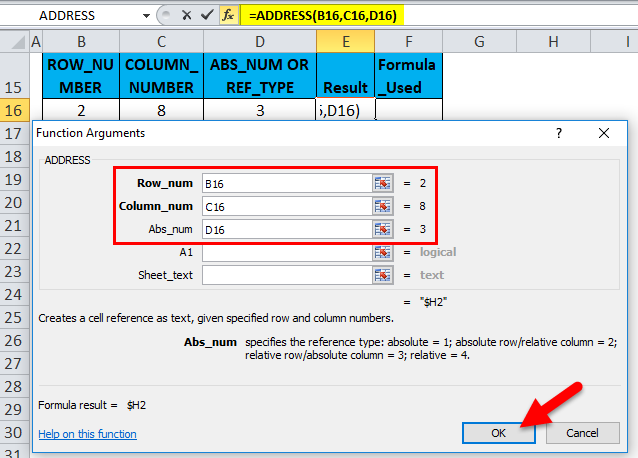The image size is (638, 458).
Task: Click the ABS_NUM OR REF_TYPE header cell
Action: point(260,76)
